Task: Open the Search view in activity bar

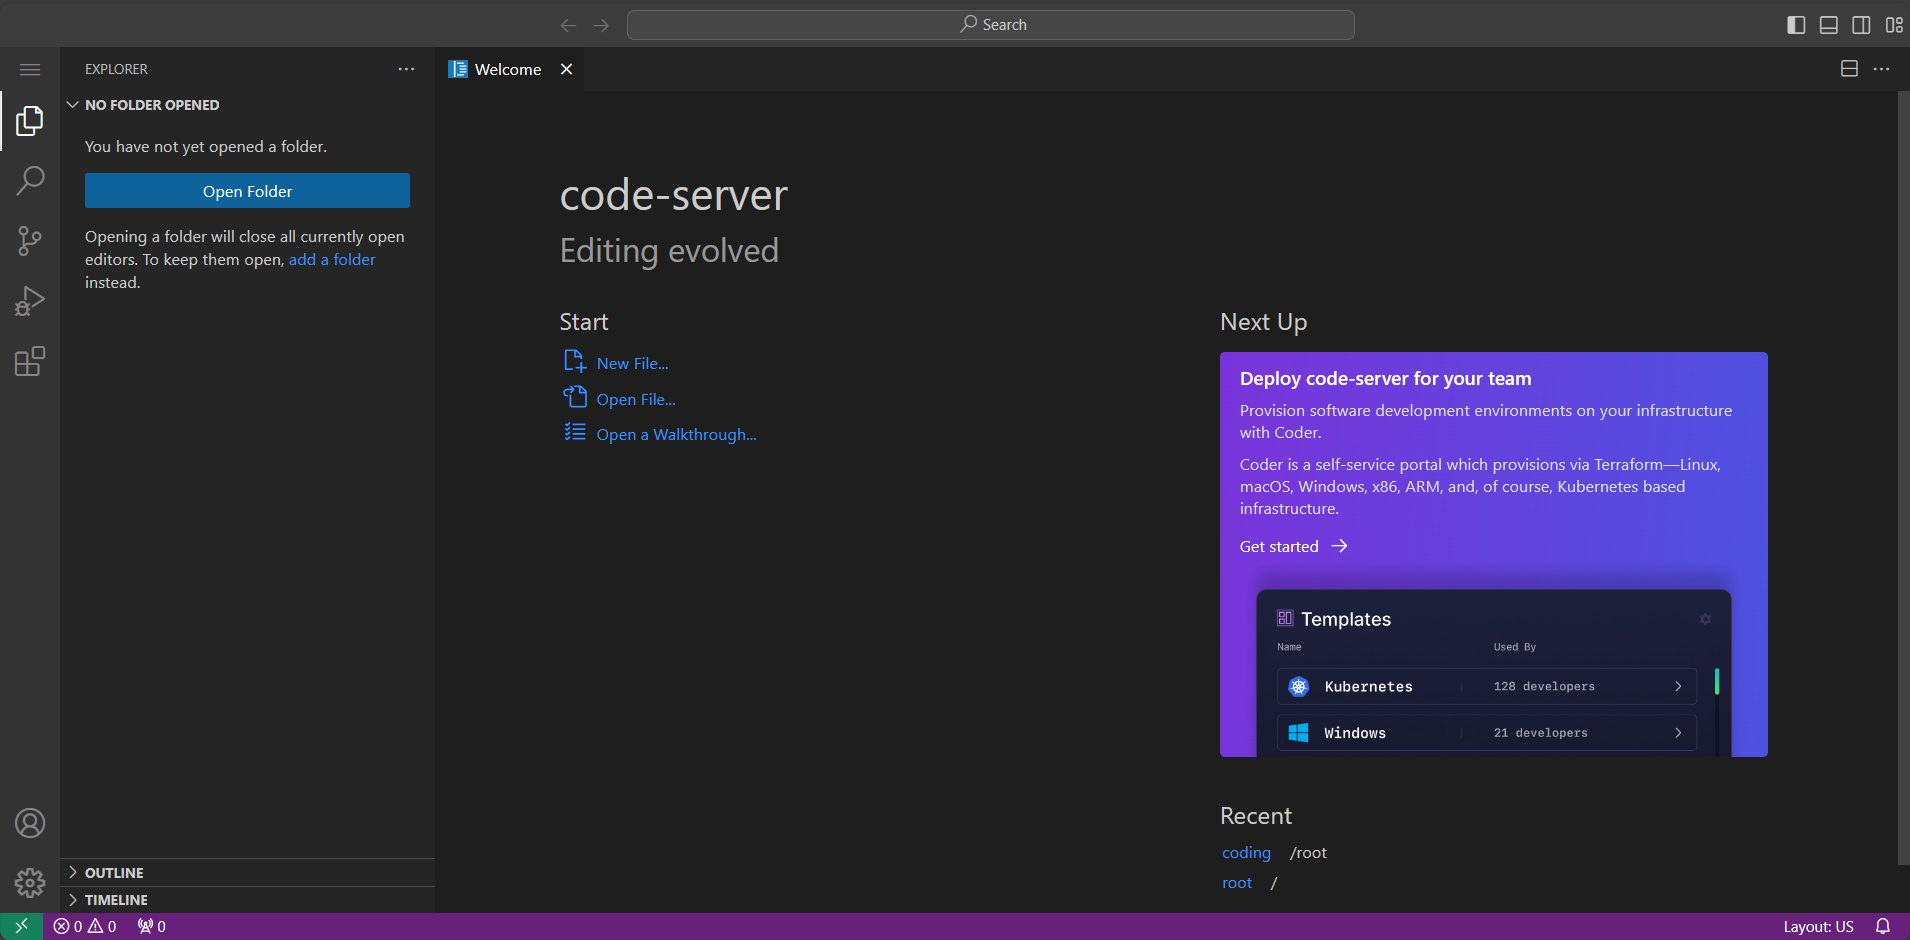Action: click(30, 181)
